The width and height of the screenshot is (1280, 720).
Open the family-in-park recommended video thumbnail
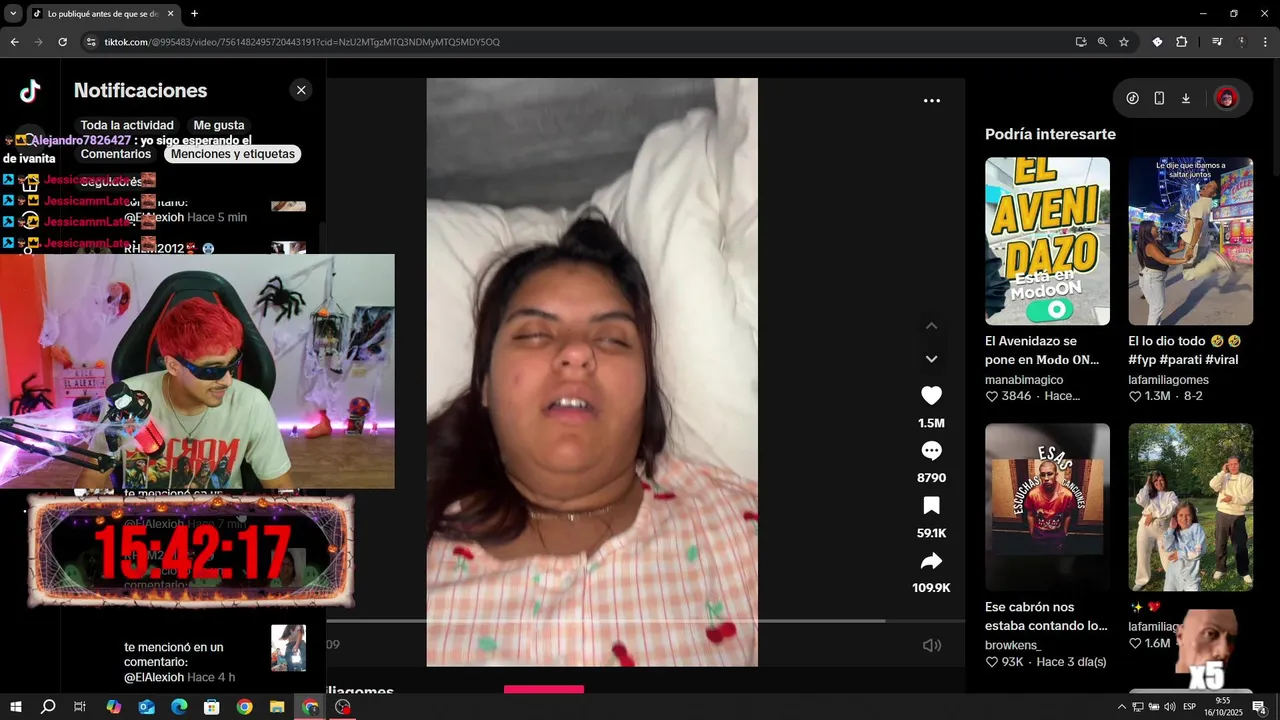(1190, 507)
